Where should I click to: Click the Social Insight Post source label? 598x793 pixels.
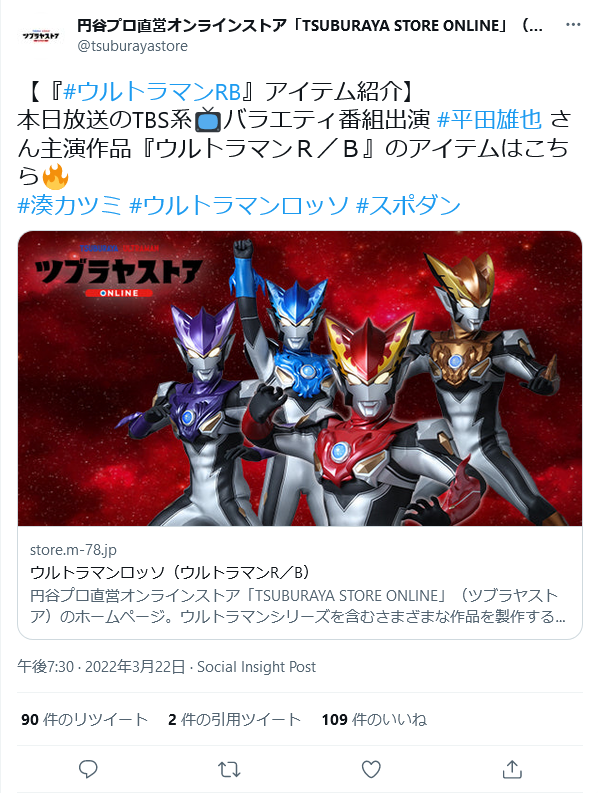(257, 667)
